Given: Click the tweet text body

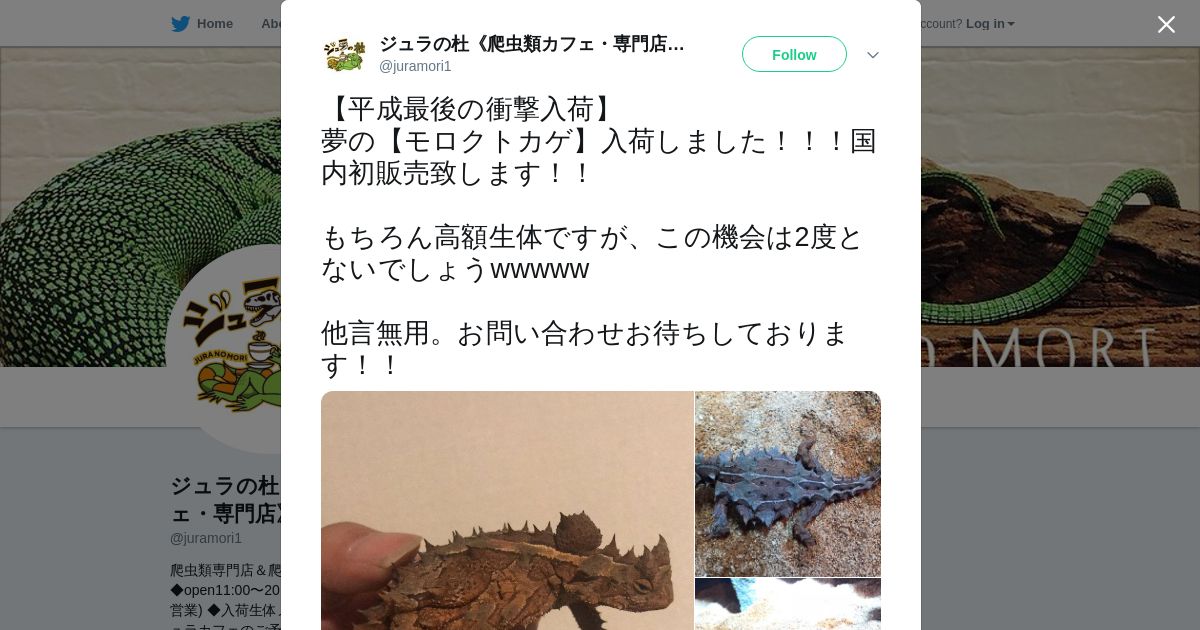Looking at the screenshot, I should coord(600,237).
